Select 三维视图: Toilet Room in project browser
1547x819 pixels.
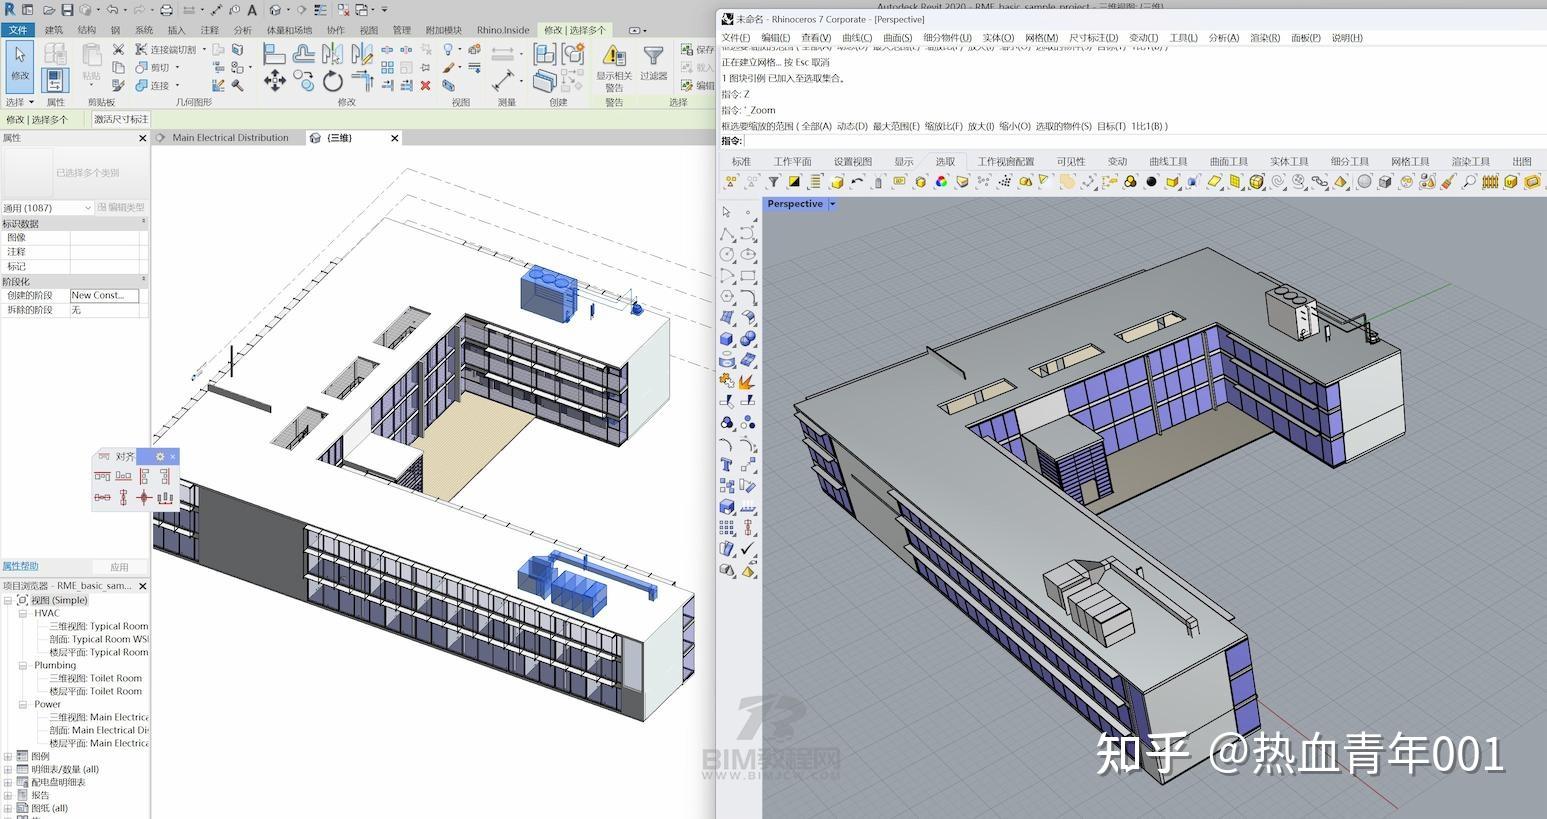click(x=96, y=678)
